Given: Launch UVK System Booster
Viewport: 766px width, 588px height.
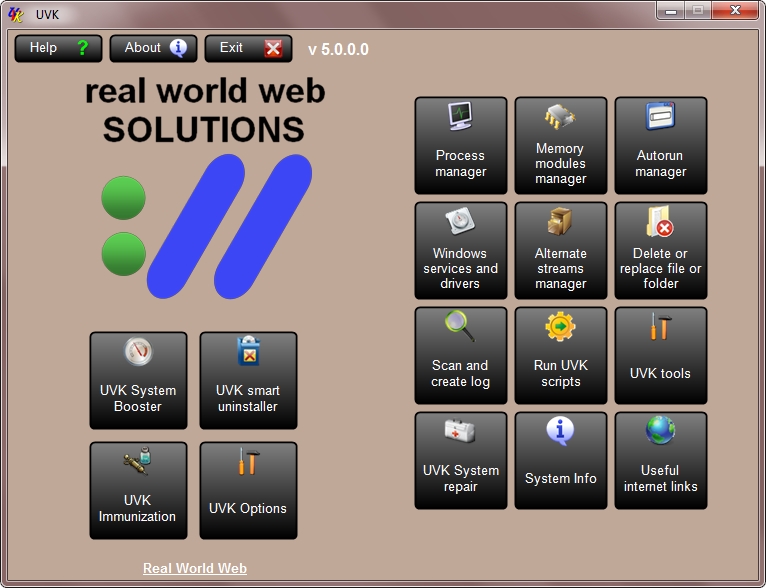Looking at the screenshot, I should 138,380.
